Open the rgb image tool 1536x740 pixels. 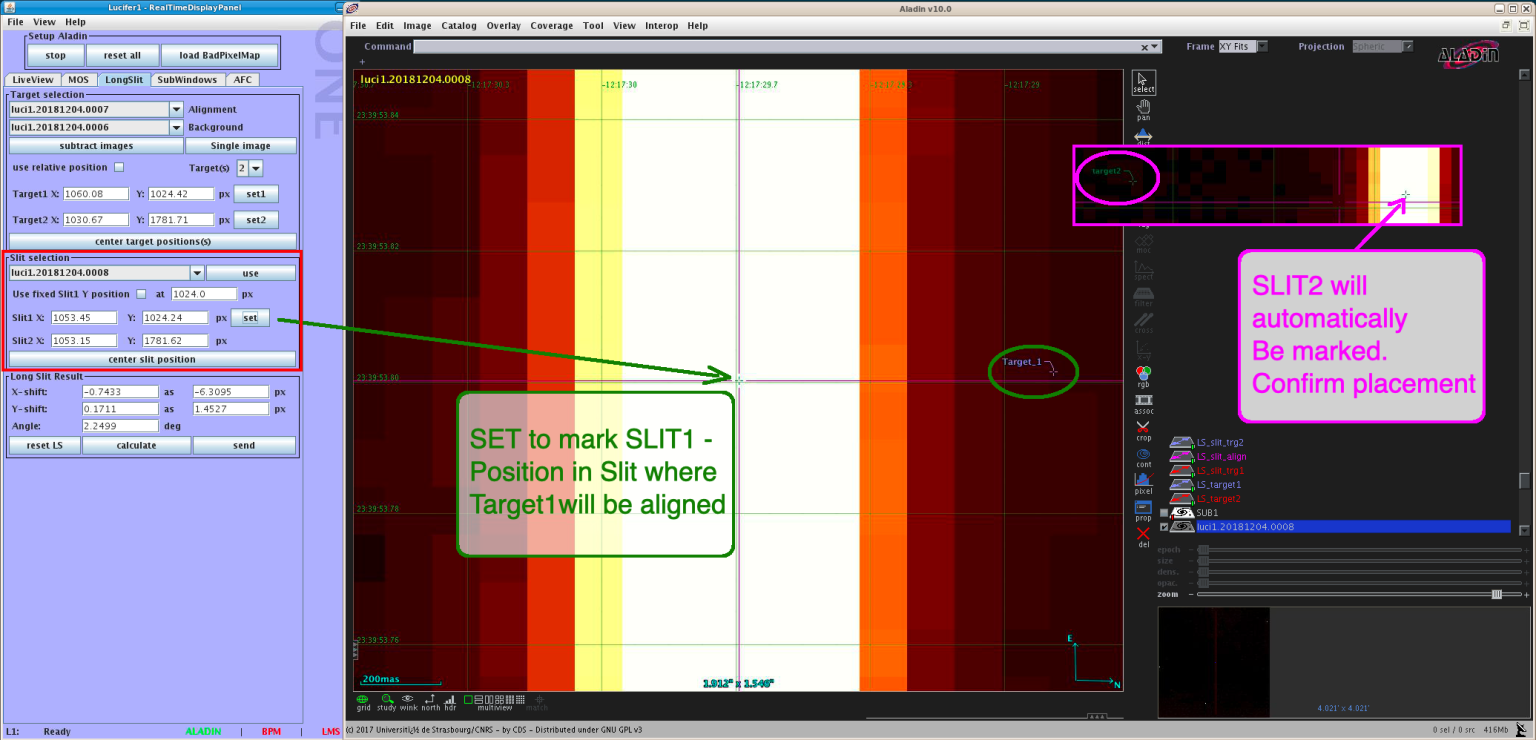(1143, 376)
